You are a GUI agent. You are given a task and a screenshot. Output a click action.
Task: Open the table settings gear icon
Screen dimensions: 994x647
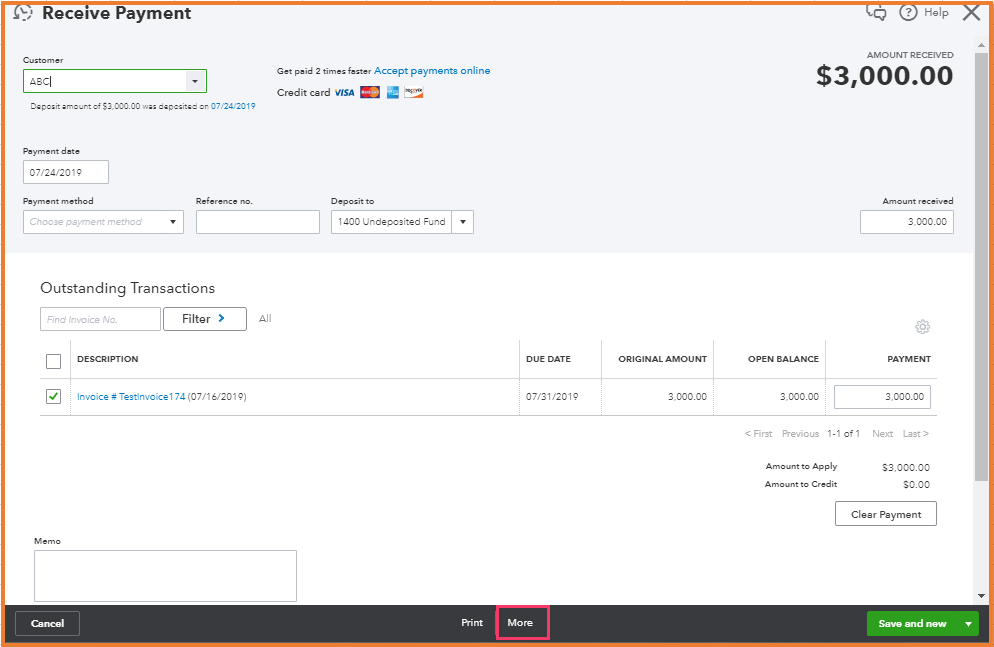point(922,326)
